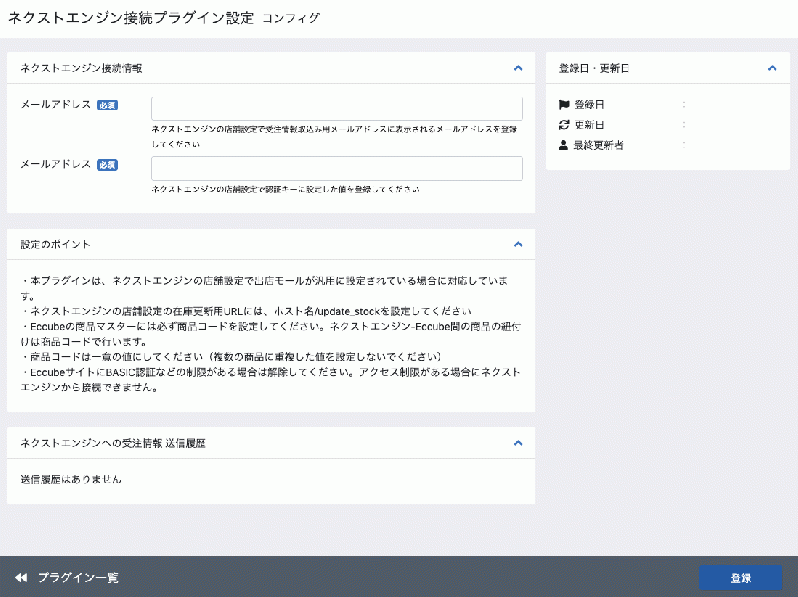Collapse the 登録日・更新日 panel

click(772, 68)
